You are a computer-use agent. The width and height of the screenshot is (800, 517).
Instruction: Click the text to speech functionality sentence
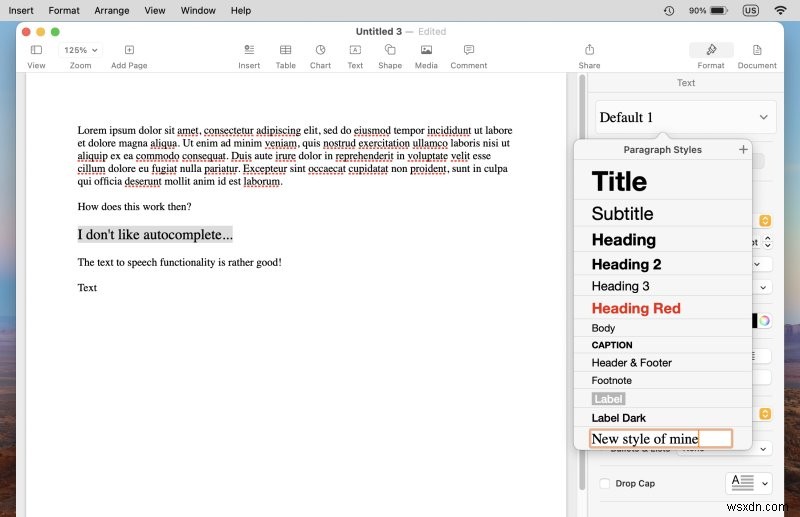click(180, 262)
